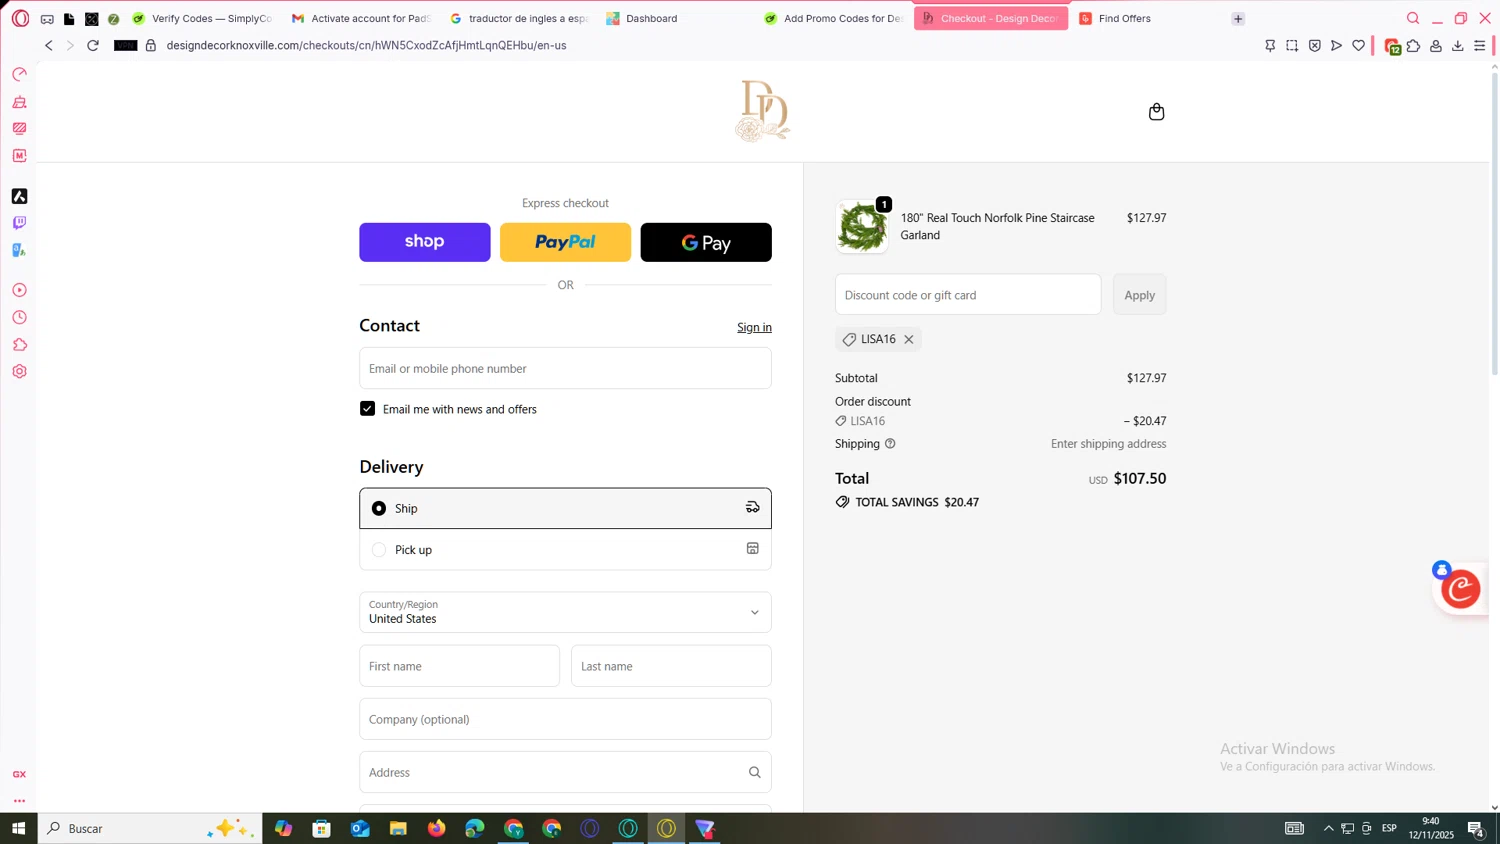Pay with the Shop Pay button
The image size is (1500, 844).
(x=425, y=242)
